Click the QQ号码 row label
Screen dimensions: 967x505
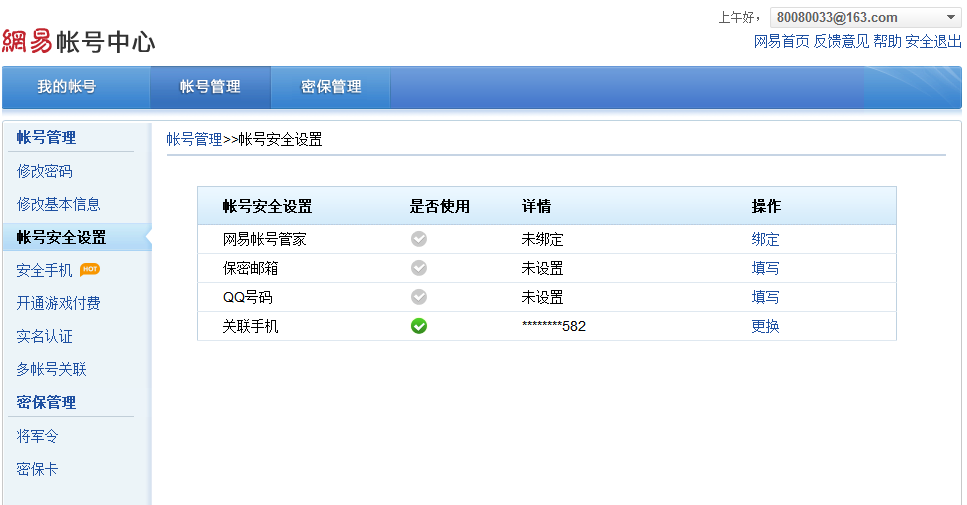click(x=247, y=297)
